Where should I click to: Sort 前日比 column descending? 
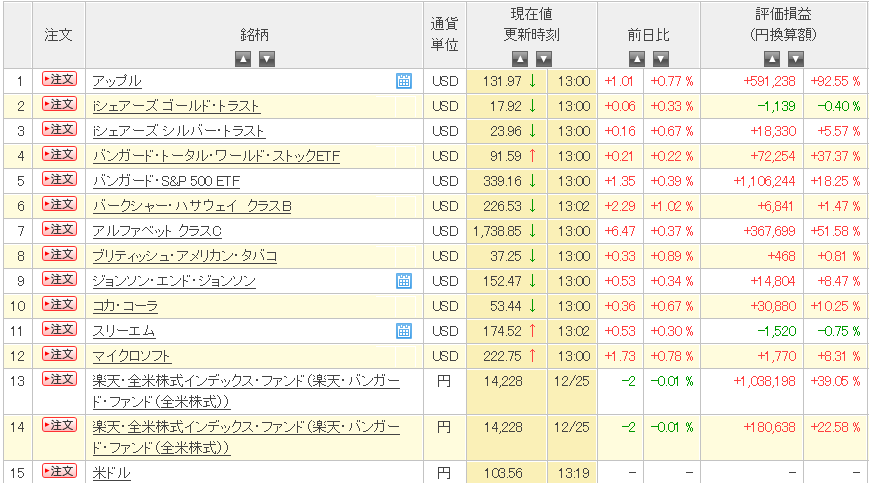(661, 59)
